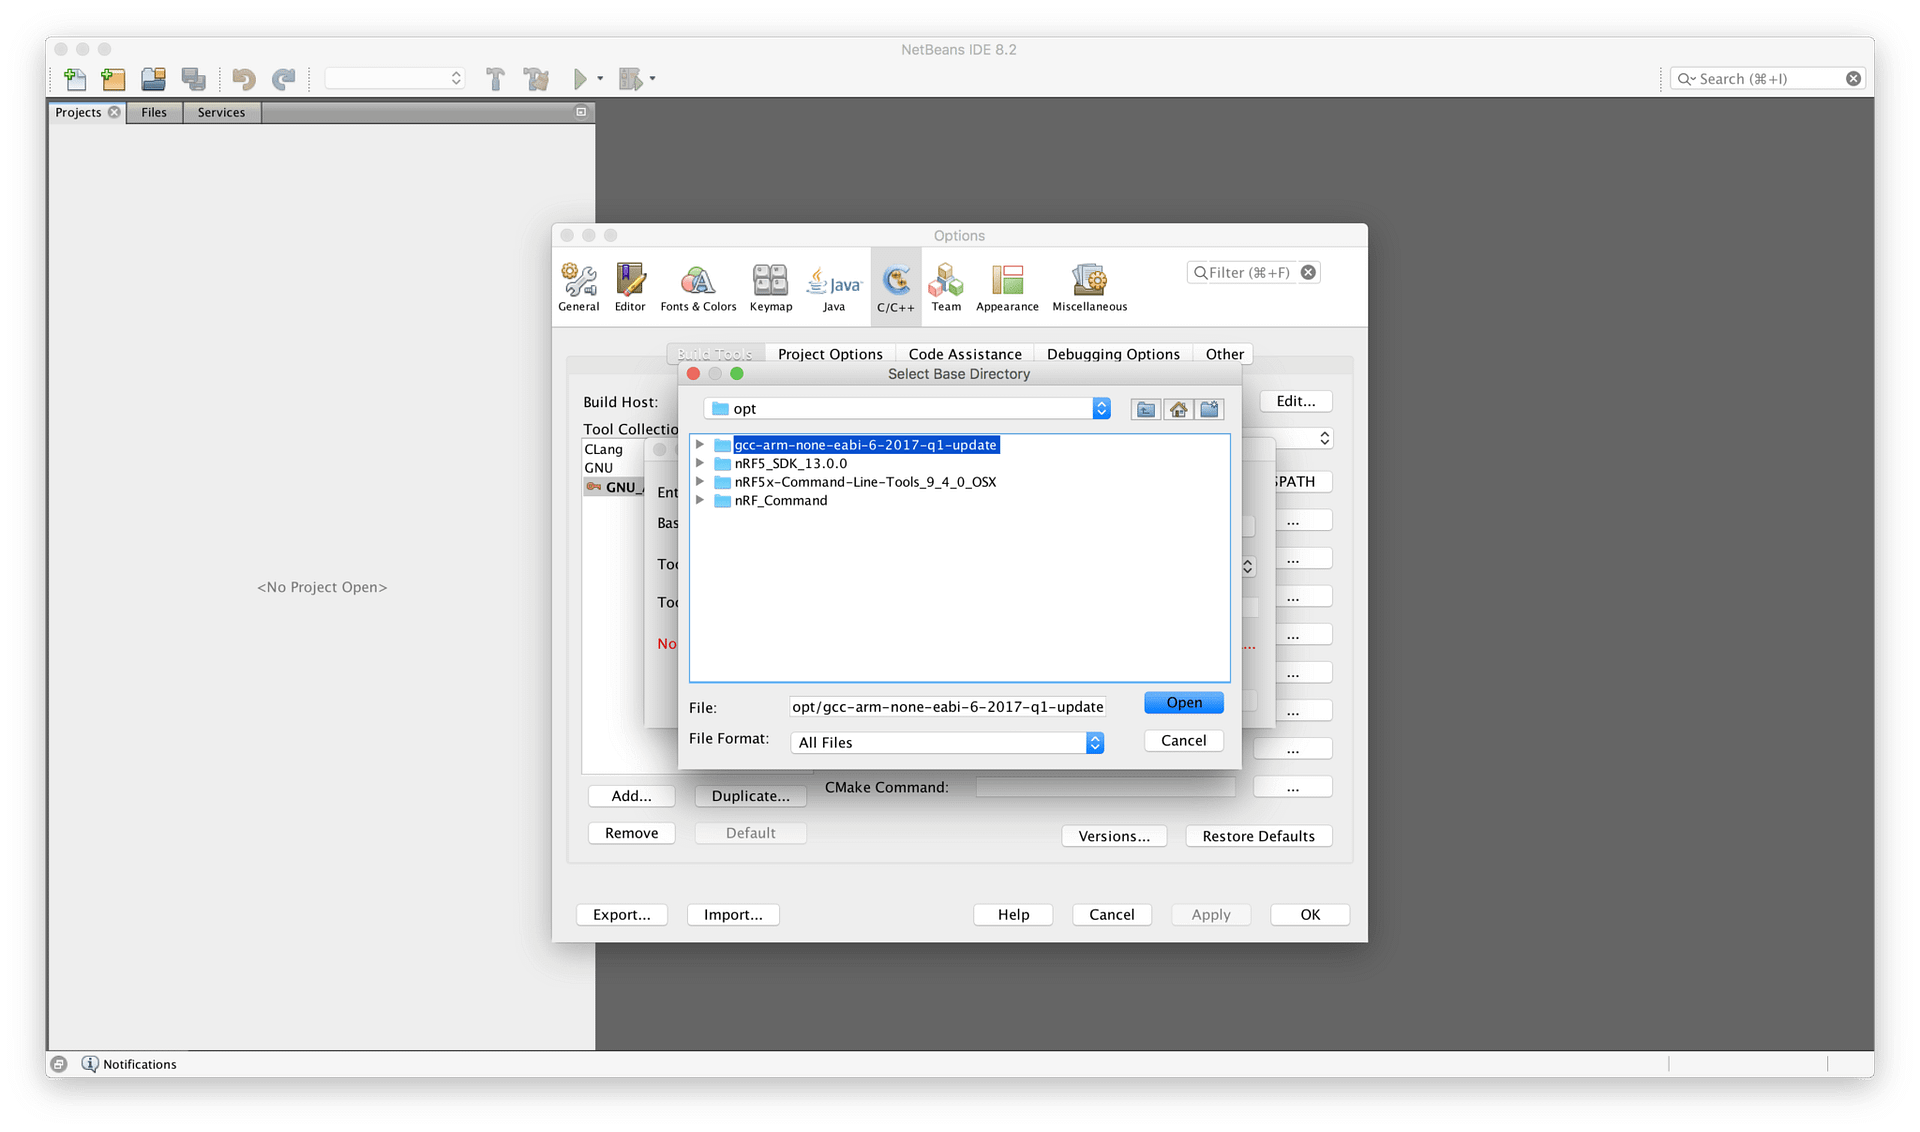
Task: Open the Fonts & Colors category
Action: tap(698, 288)
